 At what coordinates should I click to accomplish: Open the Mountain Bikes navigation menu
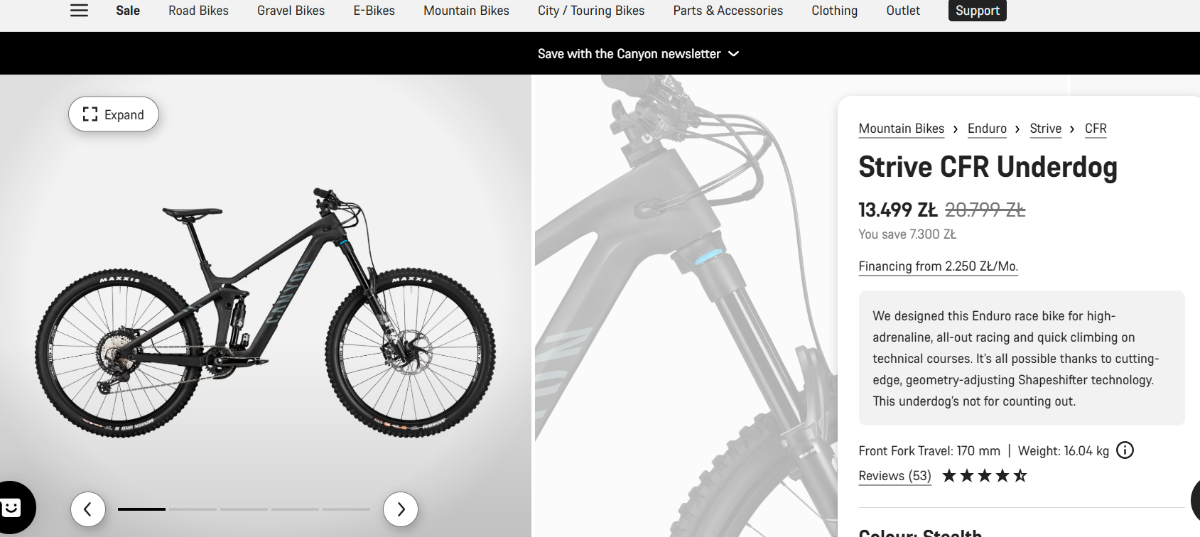pos(466,11)
